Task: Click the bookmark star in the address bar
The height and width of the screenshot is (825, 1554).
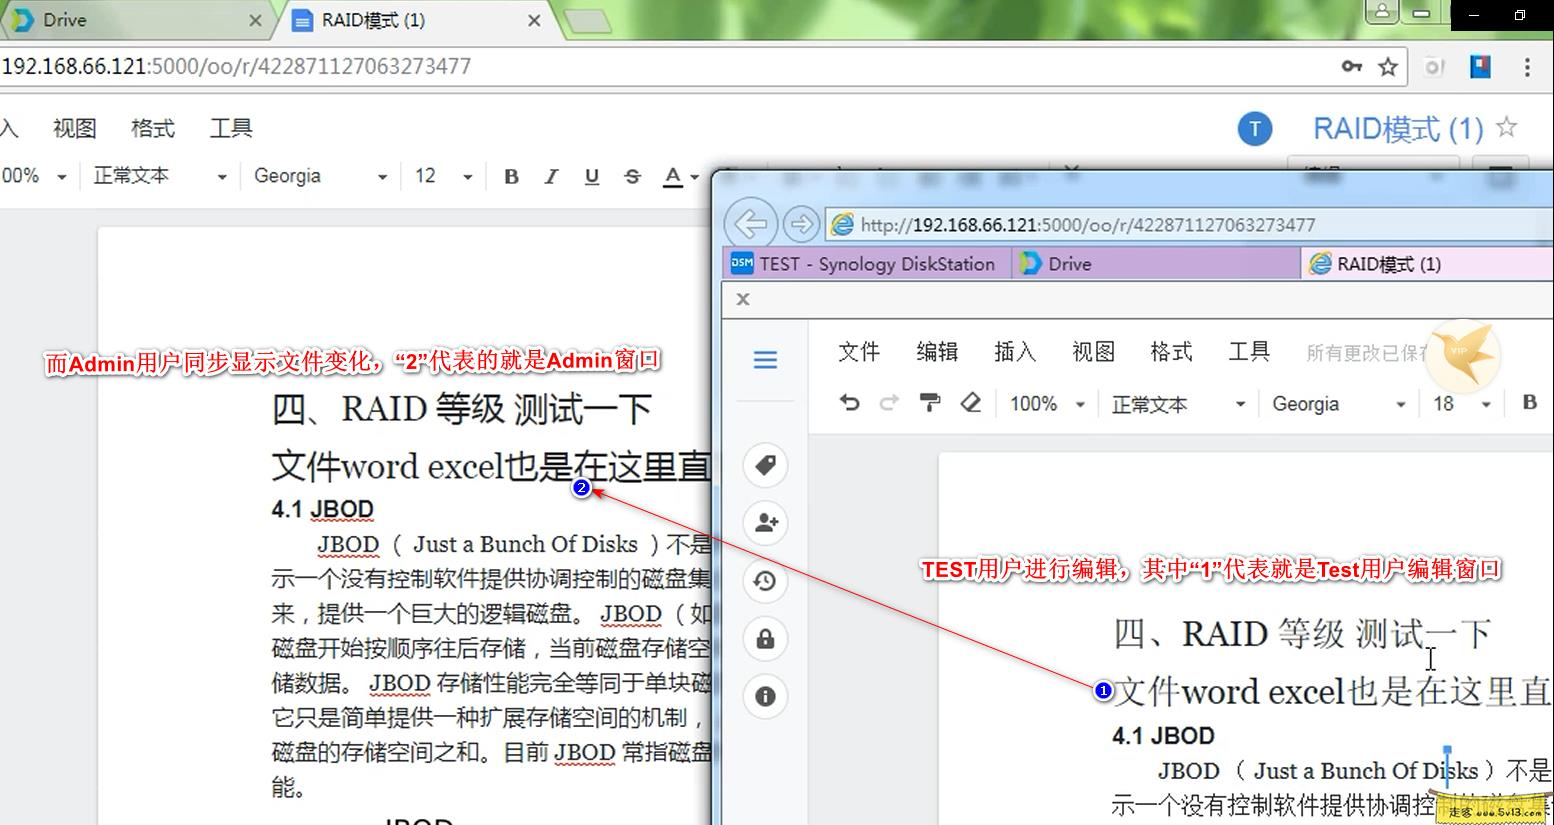Action: tap(1388, 66)
